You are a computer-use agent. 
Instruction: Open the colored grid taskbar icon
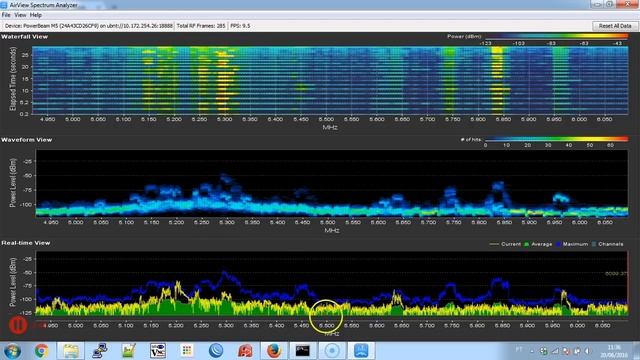(x=187, y=351)
